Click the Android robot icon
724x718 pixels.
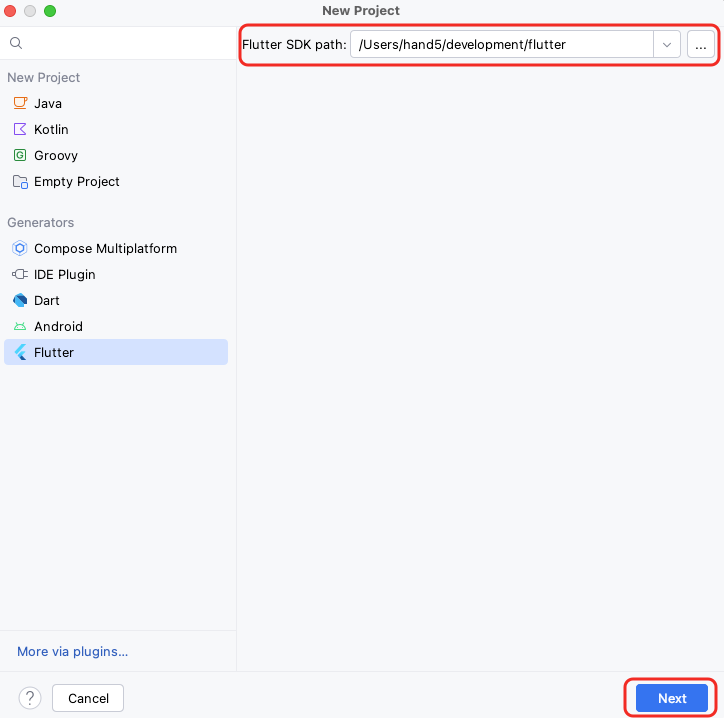point(20,326)
